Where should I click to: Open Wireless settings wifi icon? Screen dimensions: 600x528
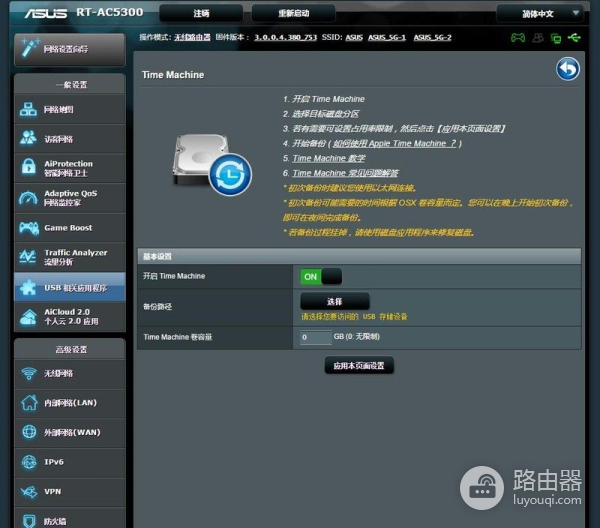point(29,373)
